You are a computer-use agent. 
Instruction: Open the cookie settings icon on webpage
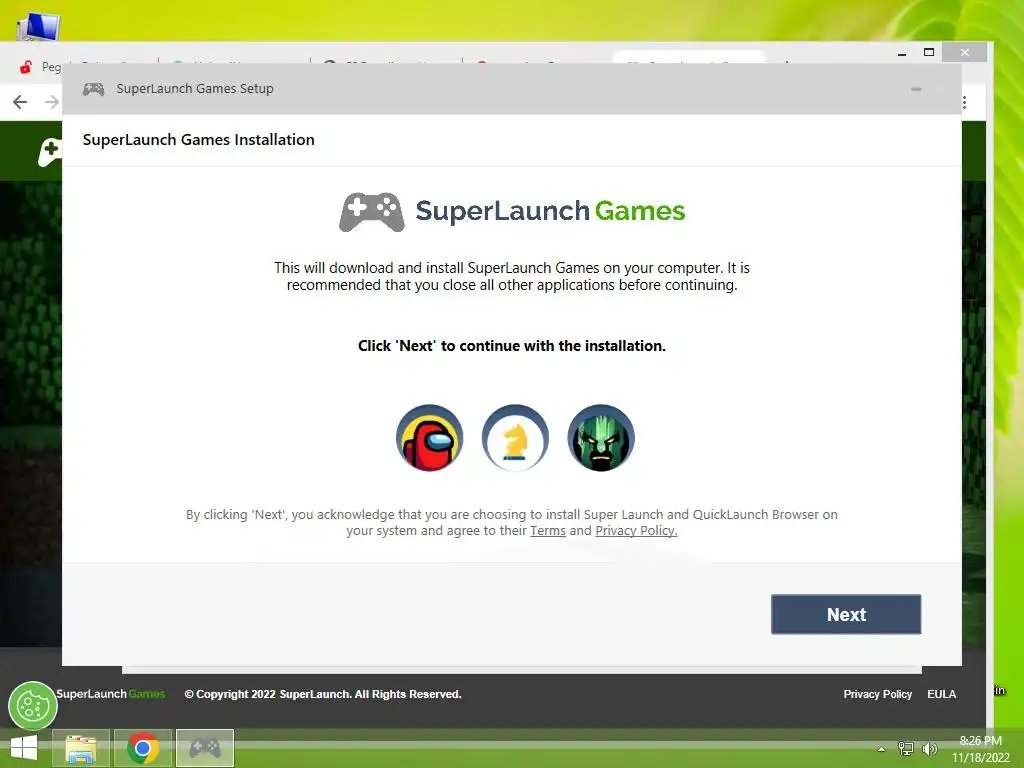click(x=33, y=705)
